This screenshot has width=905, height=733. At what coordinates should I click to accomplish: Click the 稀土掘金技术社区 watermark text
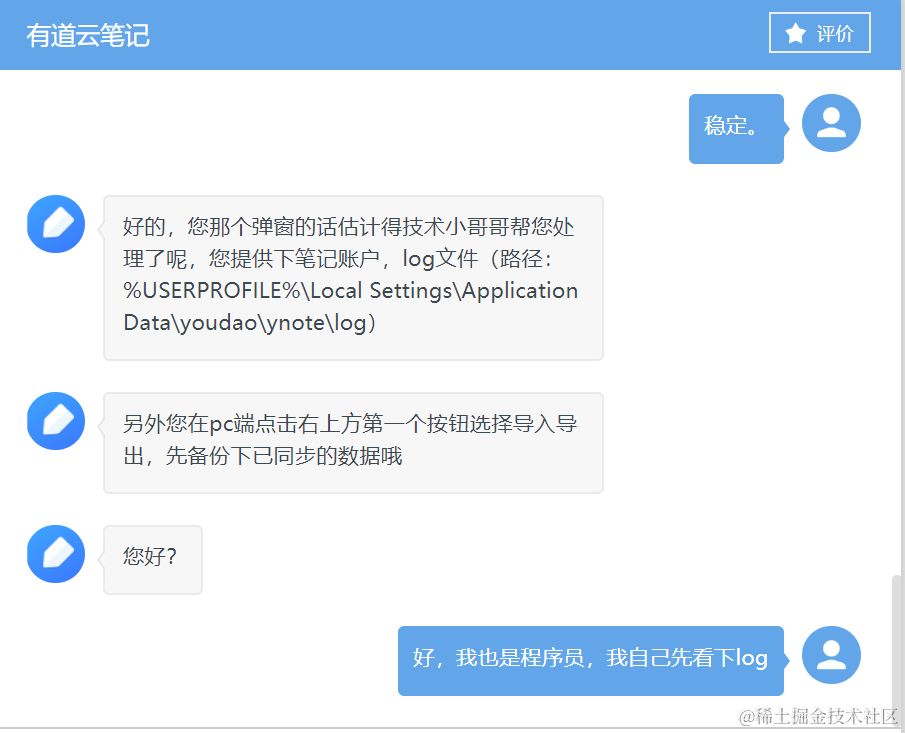point(818,716)
